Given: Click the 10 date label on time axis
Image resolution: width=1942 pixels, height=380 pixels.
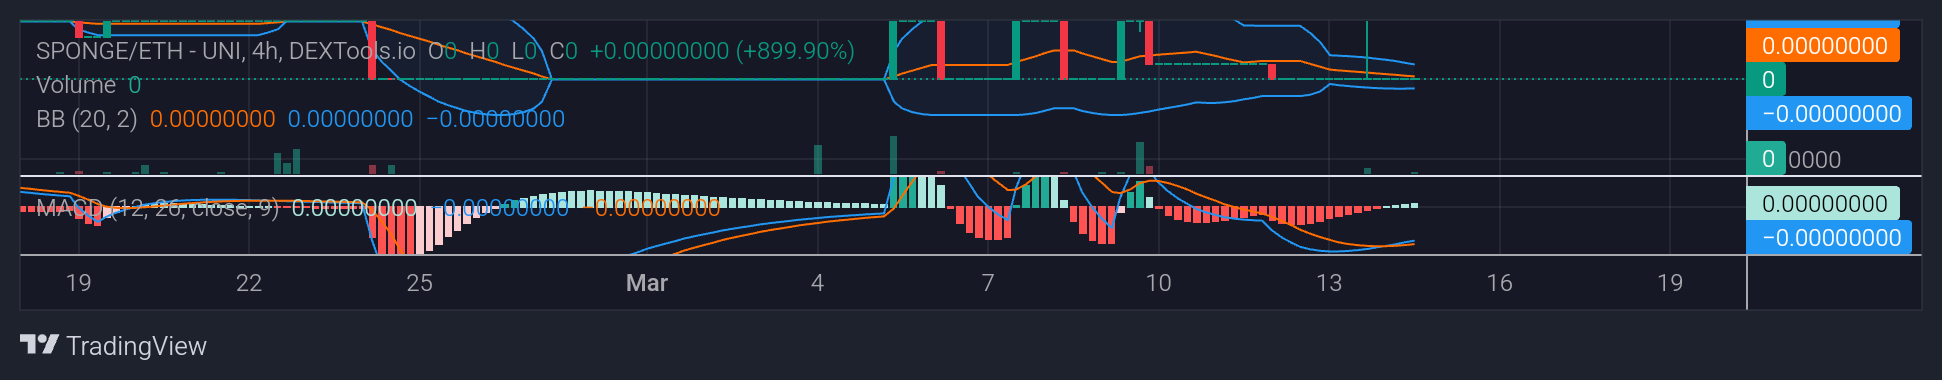Looking at the screenshot, I should 1158,283.
